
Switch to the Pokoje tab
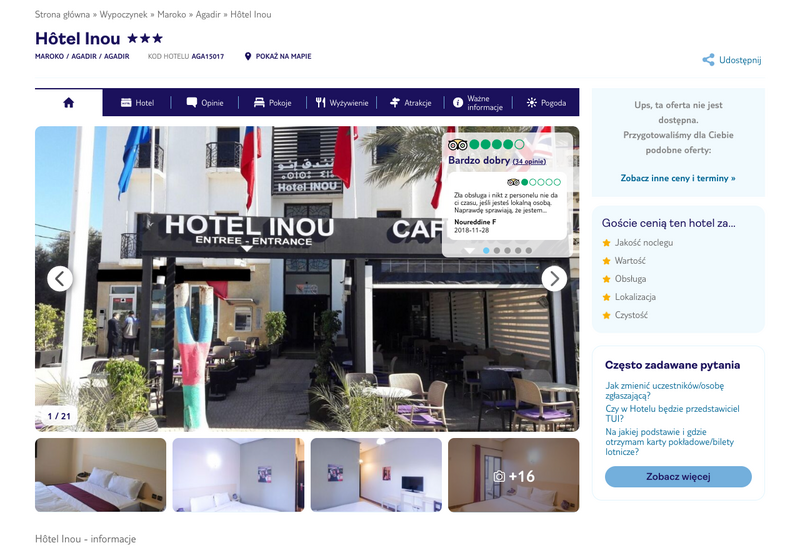(x=272, y=103)
